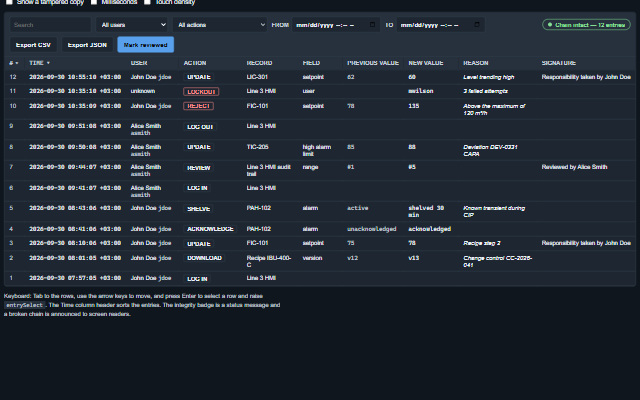Click the Mark reviewed button
The height and width of the screenshot is (400, 640).
click(x=146, y=45)
